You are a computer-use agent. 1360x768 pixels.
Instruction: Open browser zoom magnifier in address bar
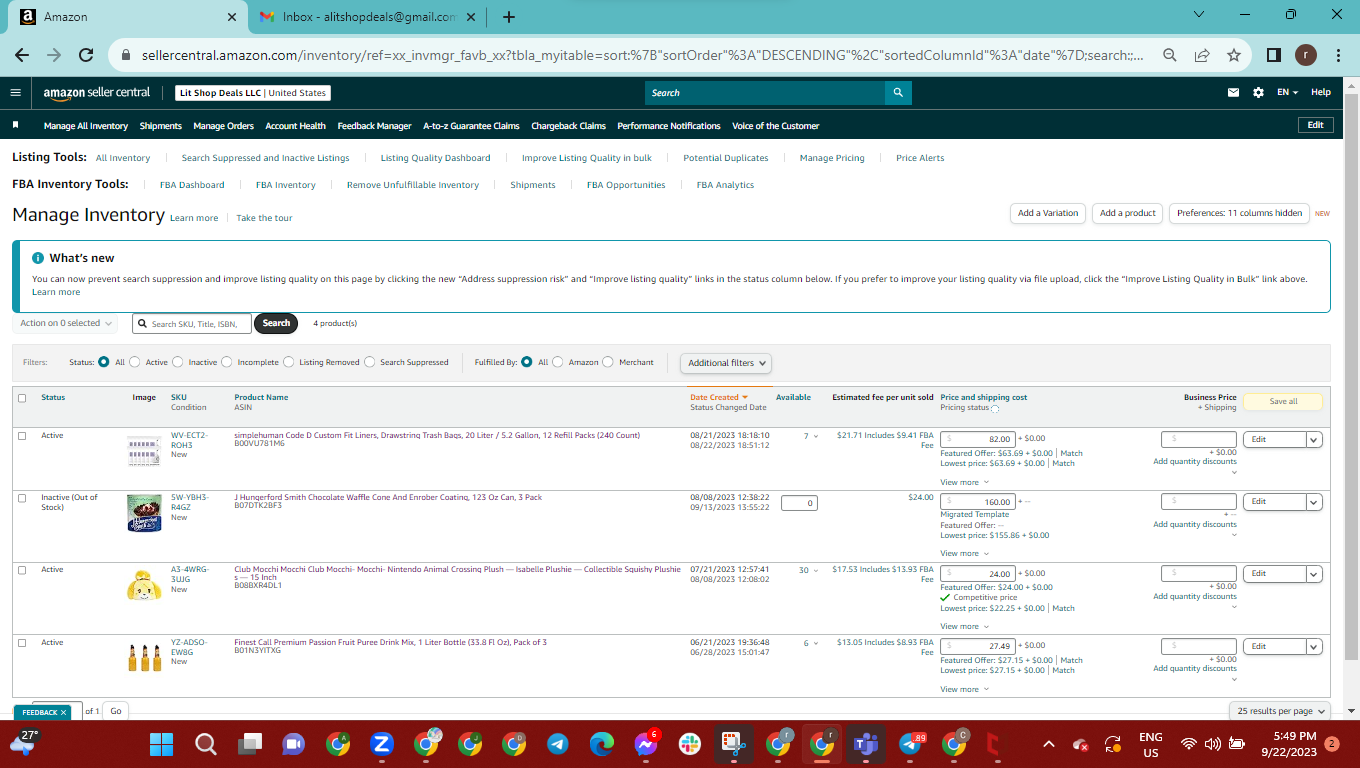click(x=1169, y=55)
